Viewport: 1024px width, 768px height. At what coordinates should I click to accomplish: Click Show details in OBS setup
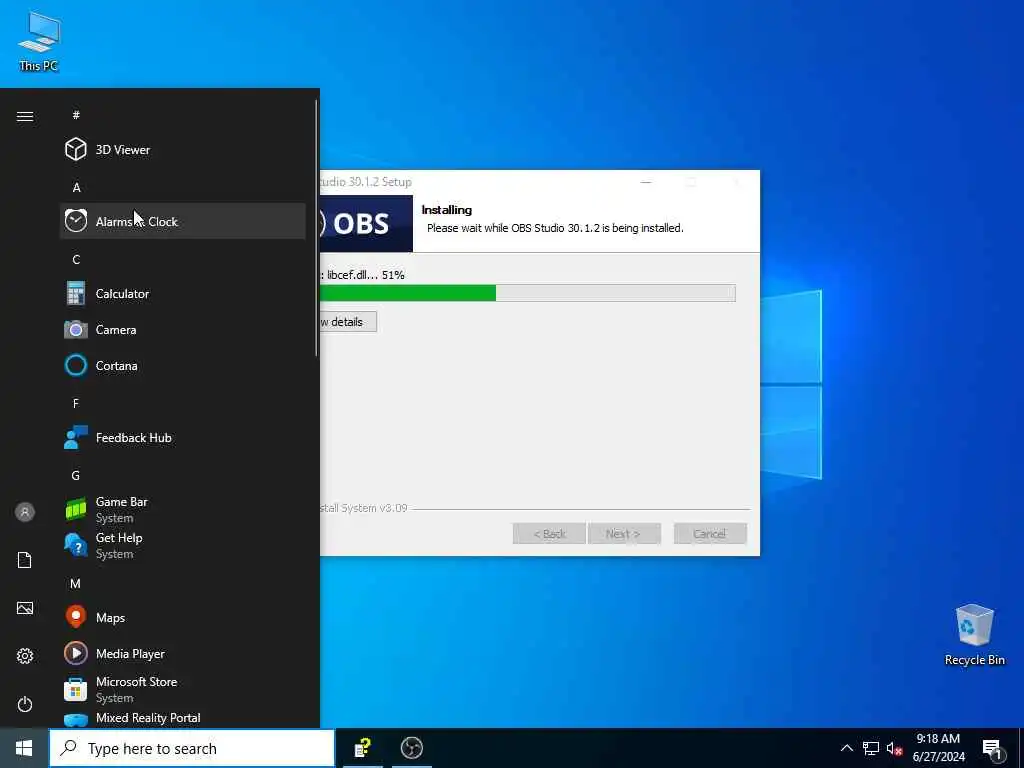[x=348, y=322]
